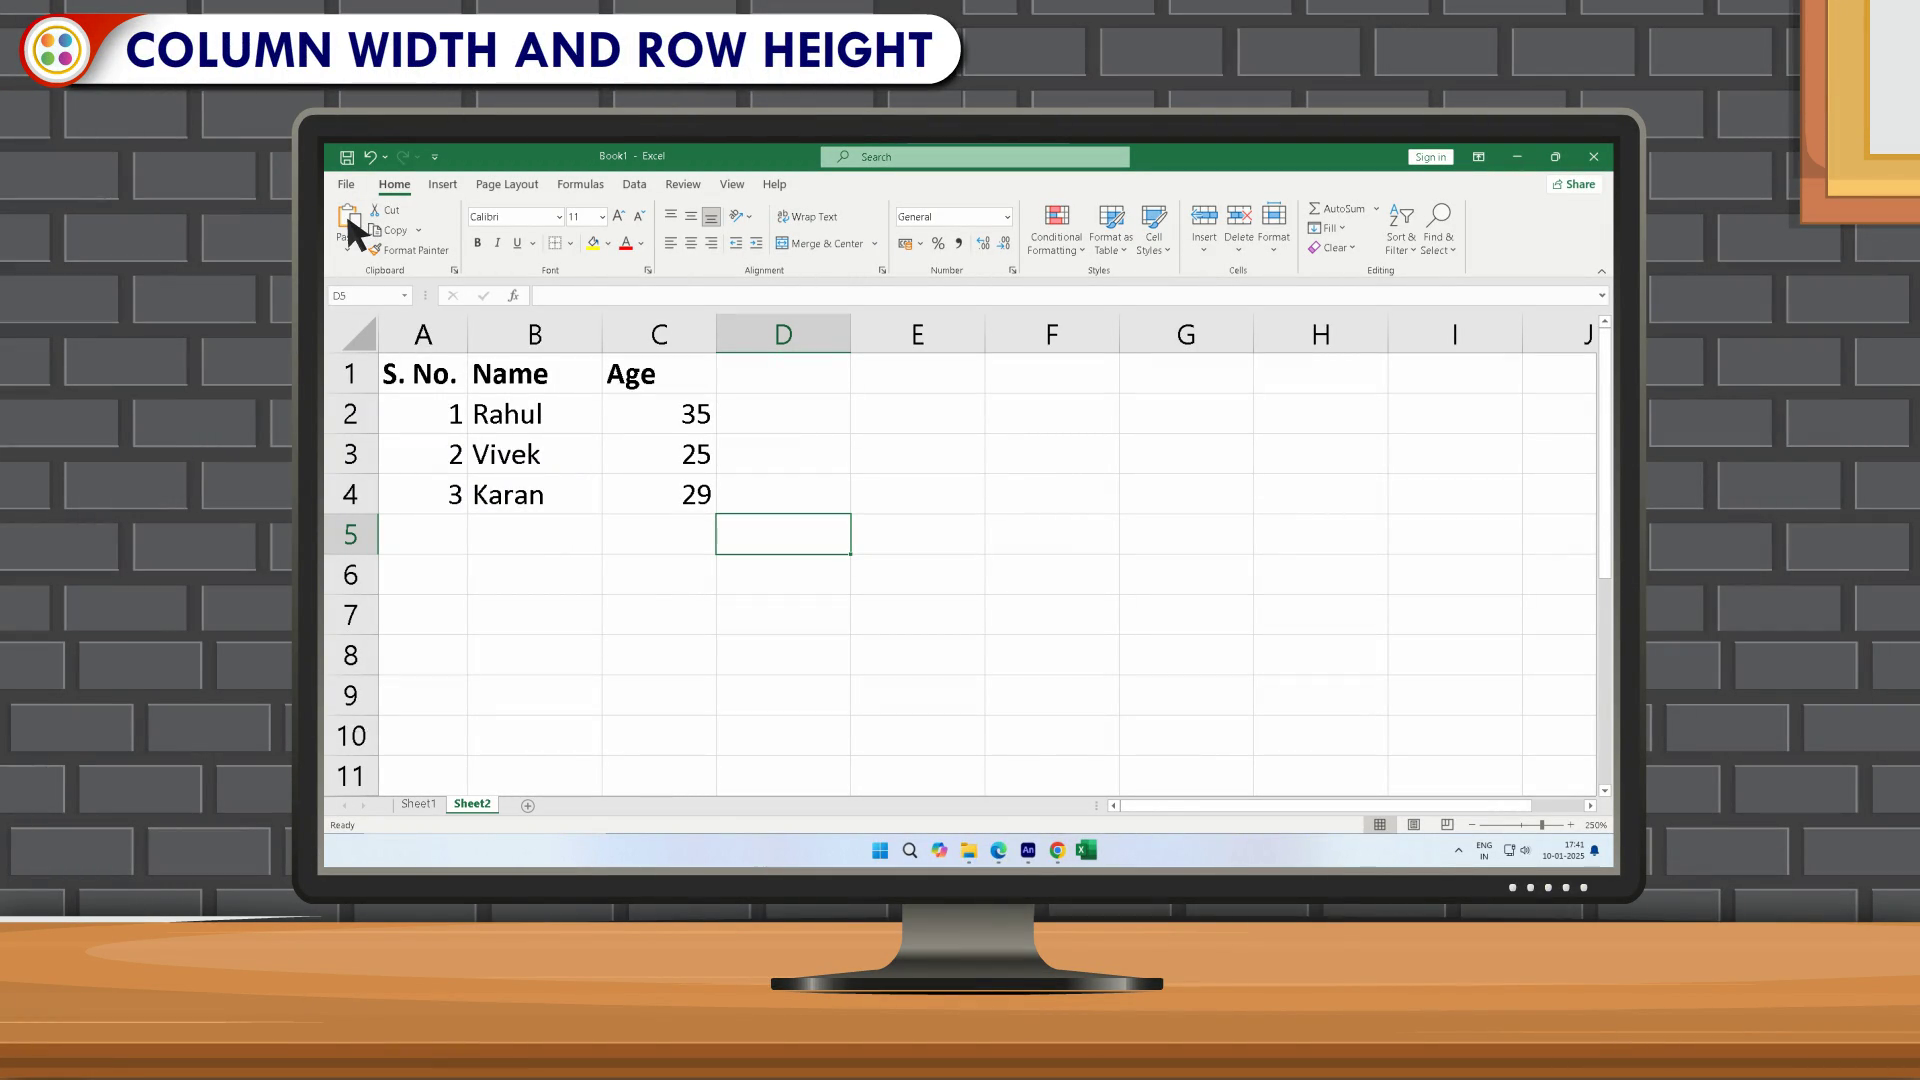1920x1080 pixels.
Task: Click the Delete cells icon
Action: [1238, 216]
